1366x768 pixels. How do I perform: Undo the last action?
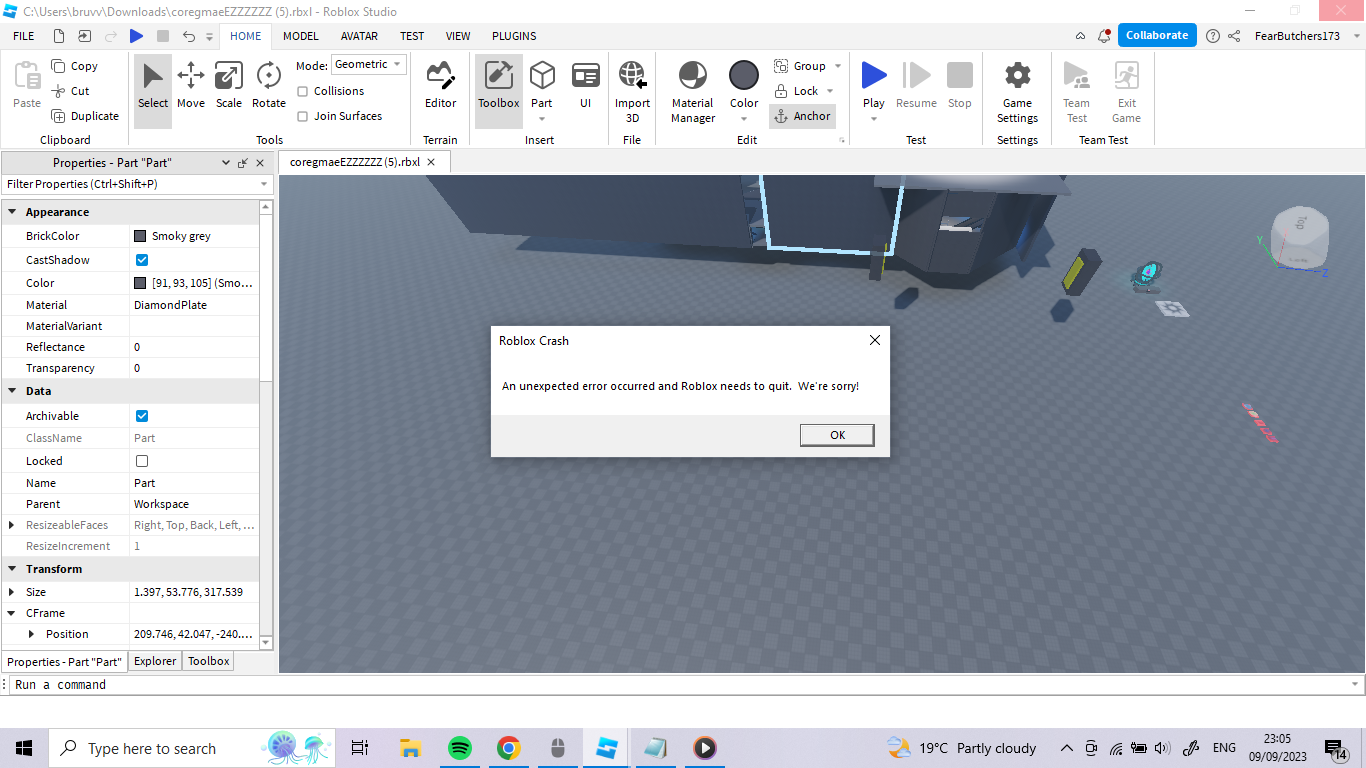(x=189, y=36)
